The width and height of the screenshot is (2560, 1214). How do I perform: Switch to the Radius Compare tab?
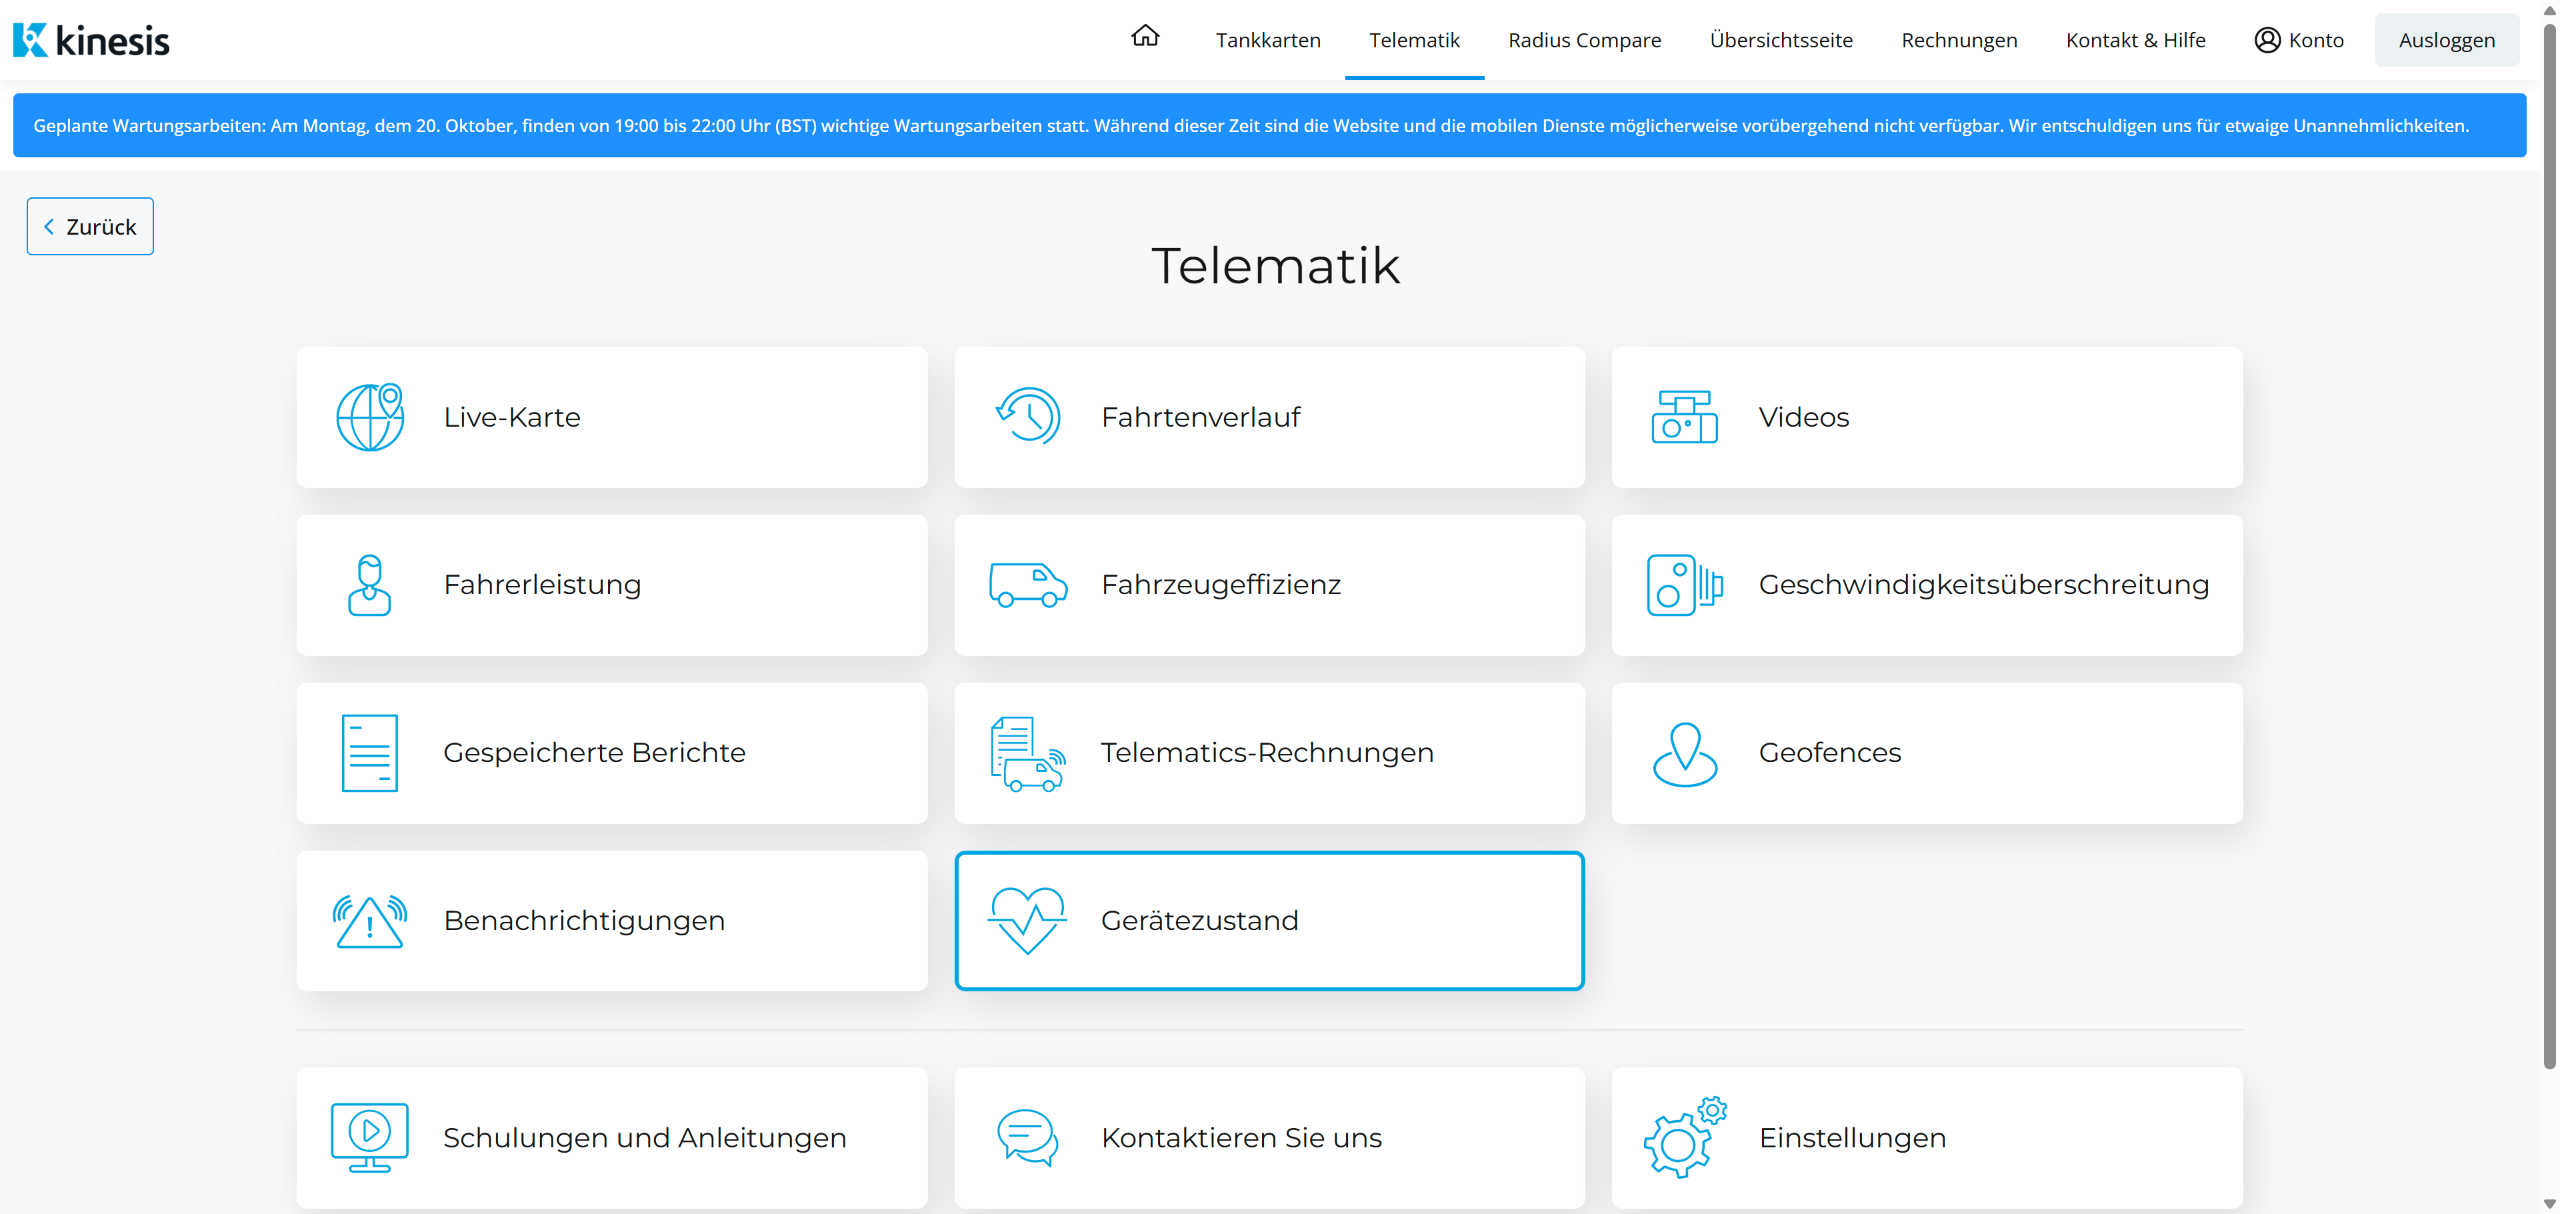pos(1584,40)
